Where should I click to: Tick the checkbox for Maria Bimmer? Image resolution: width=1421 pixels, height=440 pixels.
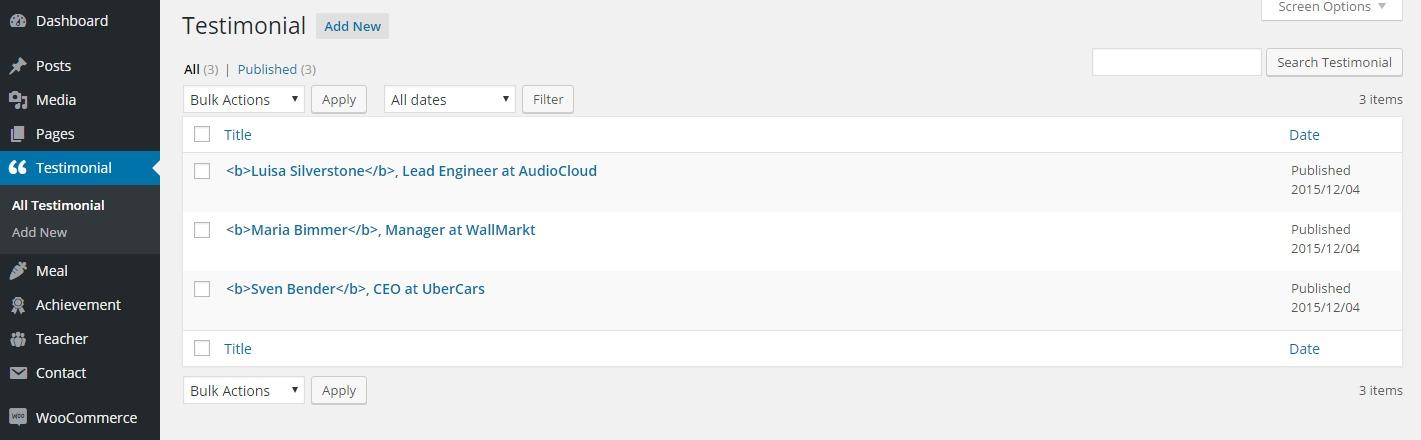[202, 230]
